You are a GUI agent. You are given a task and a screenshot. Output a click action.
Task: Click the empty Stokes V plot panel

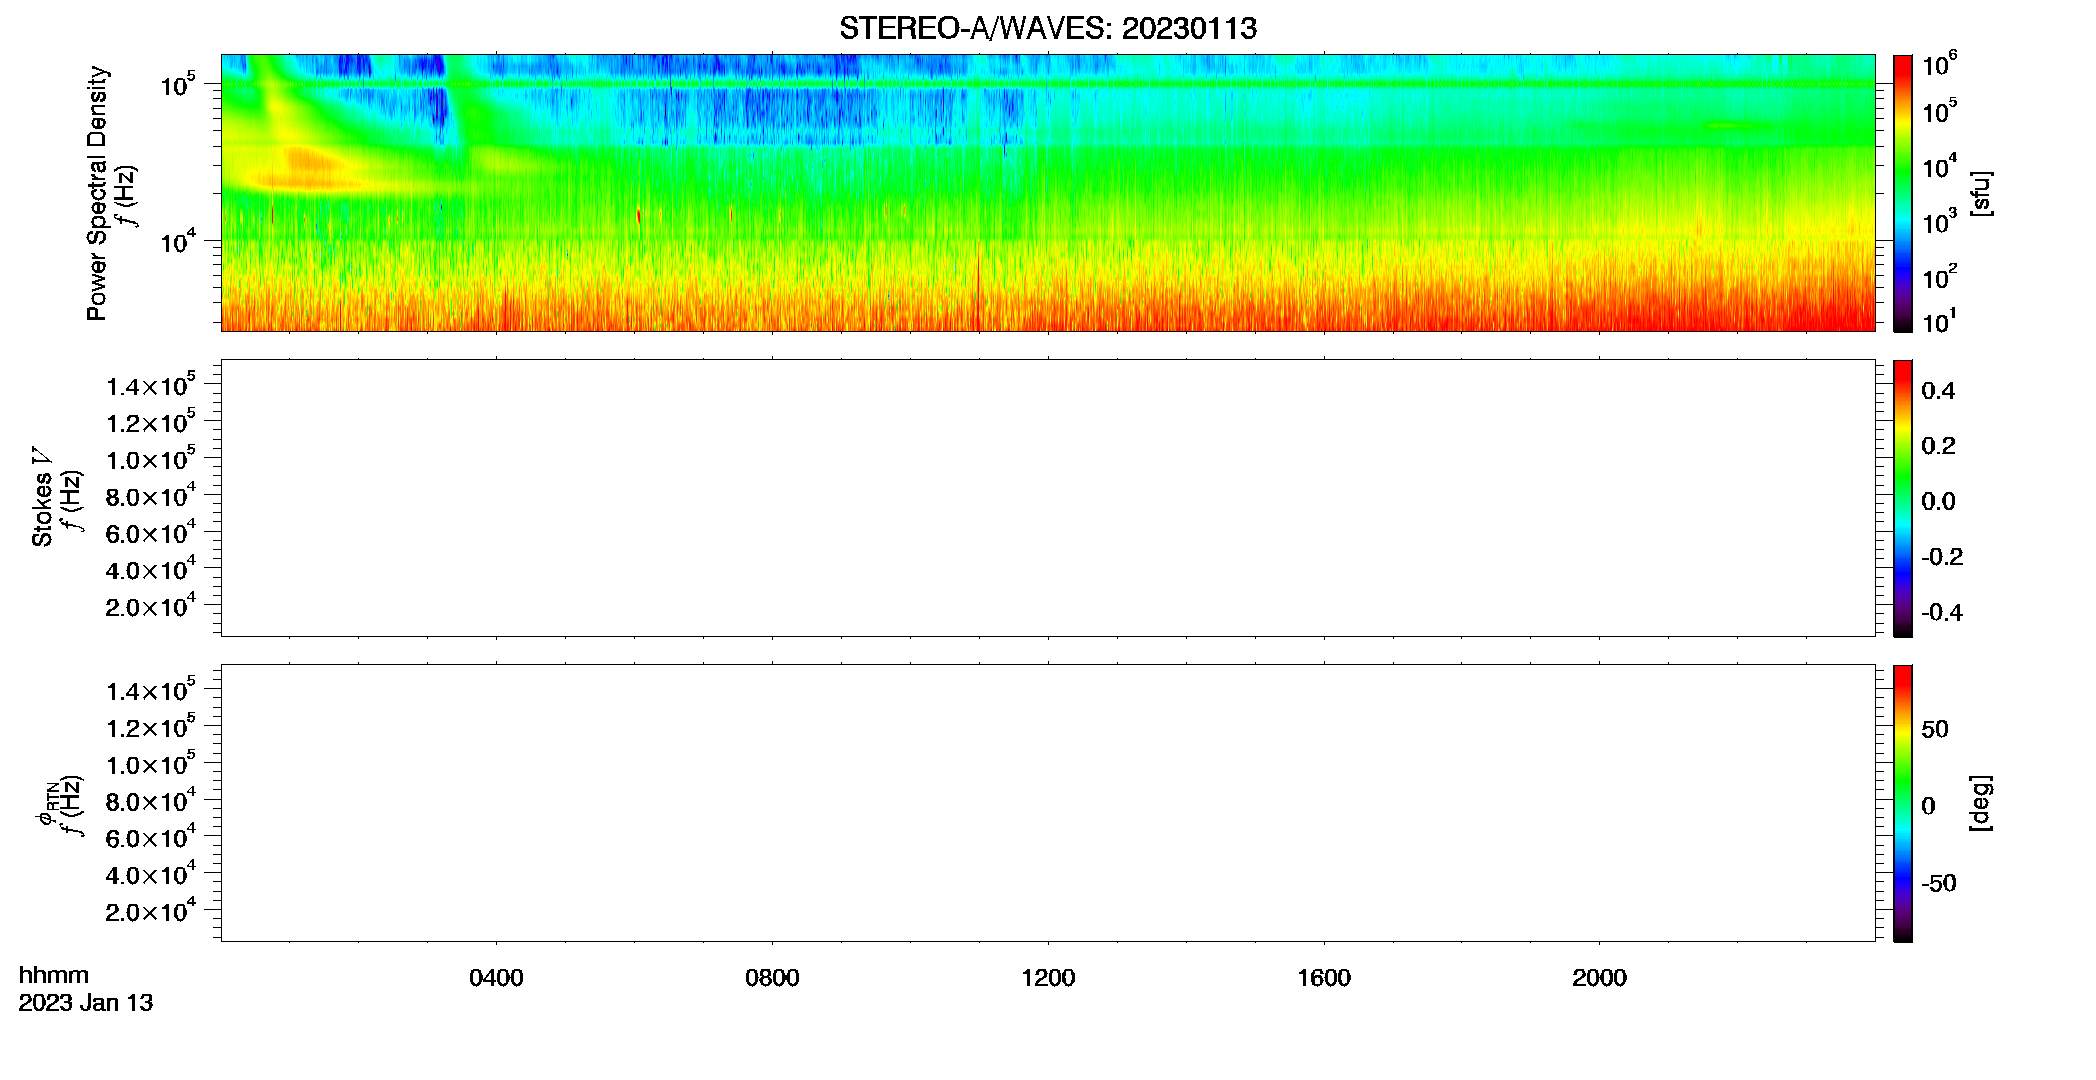pyautogui.click(x=1048, y=498)
